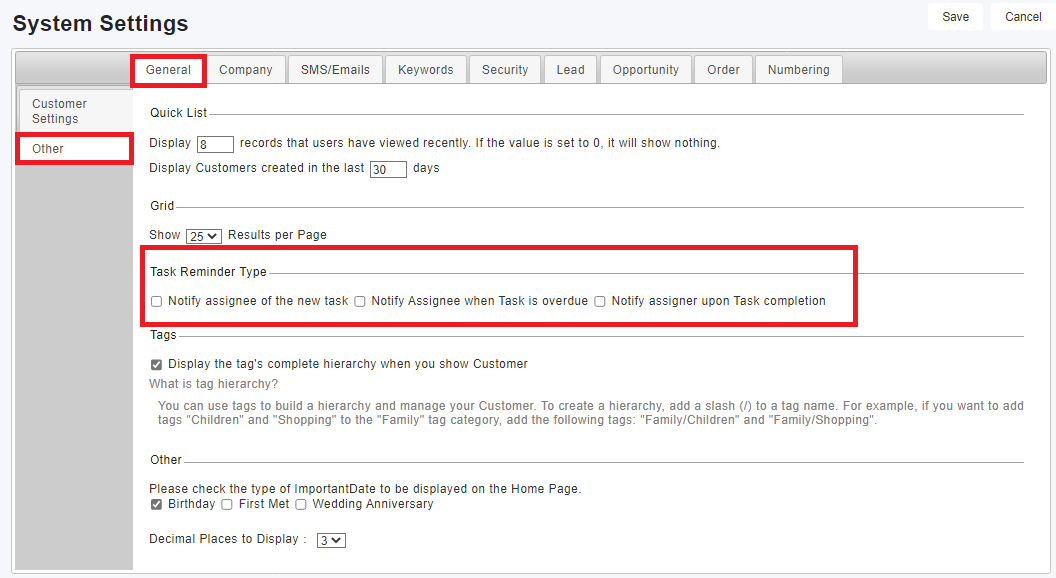
Task: Open the Numbering tab
Action: pyautogui.click(x=798, y=70)
